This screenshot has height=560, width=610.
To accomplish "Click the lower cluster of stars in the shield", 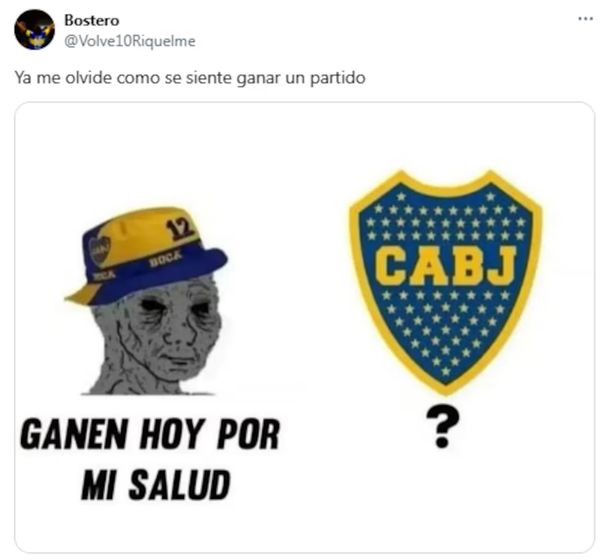I will pyautogui.click(x=445, y=329).
